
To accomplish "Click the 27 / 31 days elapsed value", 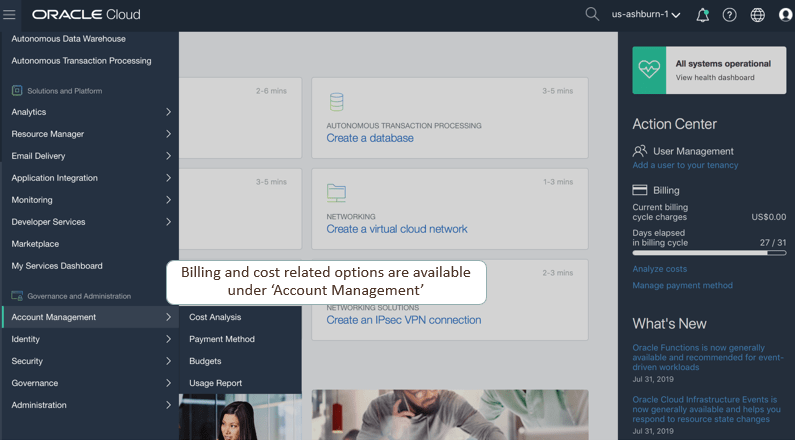I will tap(773, 243).
